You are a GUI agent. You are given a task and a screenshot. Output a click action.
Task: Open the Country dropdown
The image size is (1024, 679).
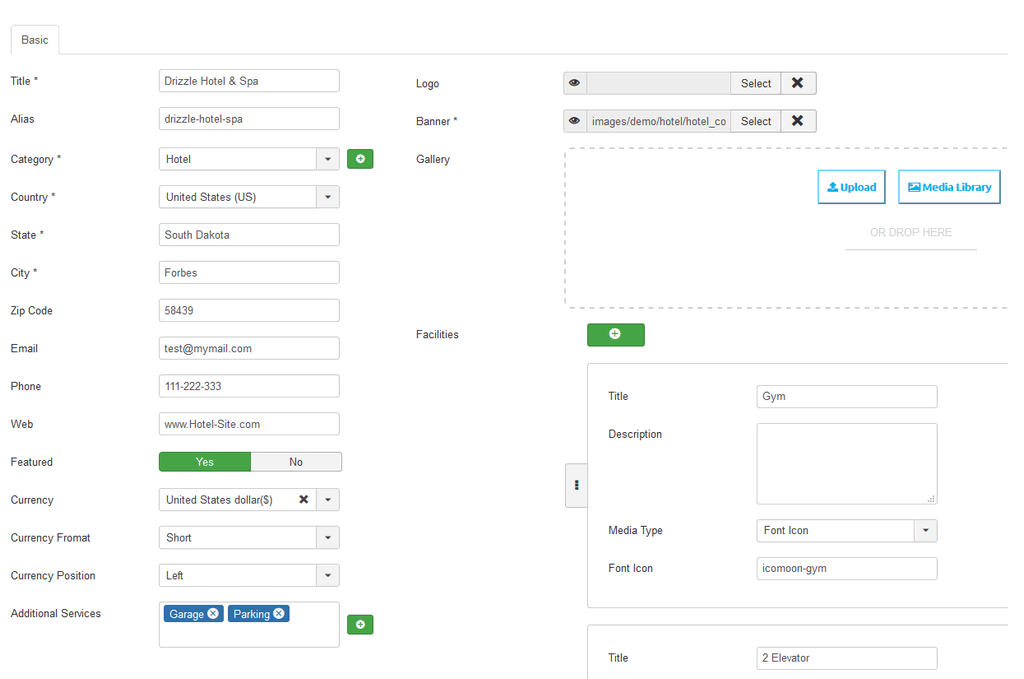coord(328,197)
